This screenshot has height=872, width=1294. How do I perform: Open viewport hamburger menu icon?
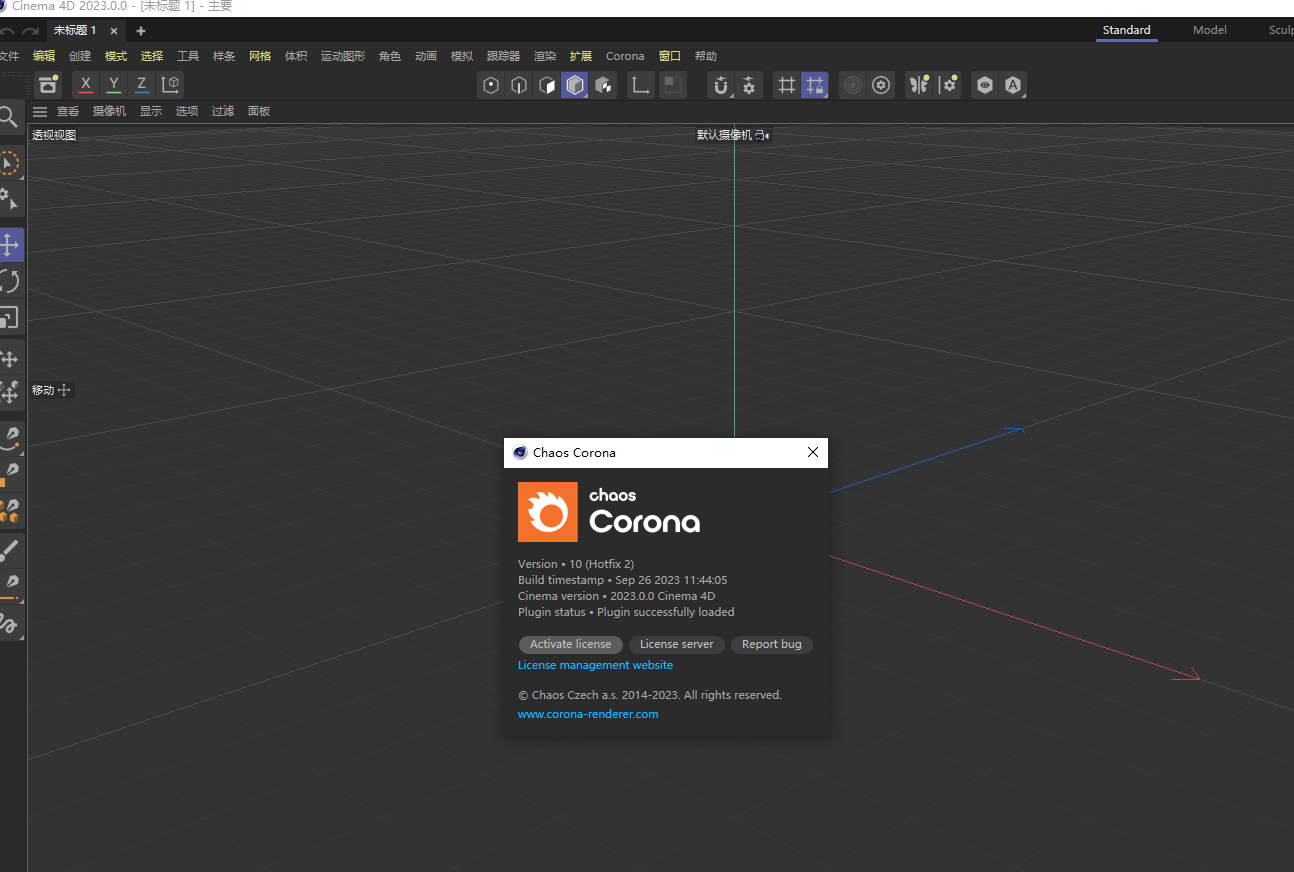[40, 111]
